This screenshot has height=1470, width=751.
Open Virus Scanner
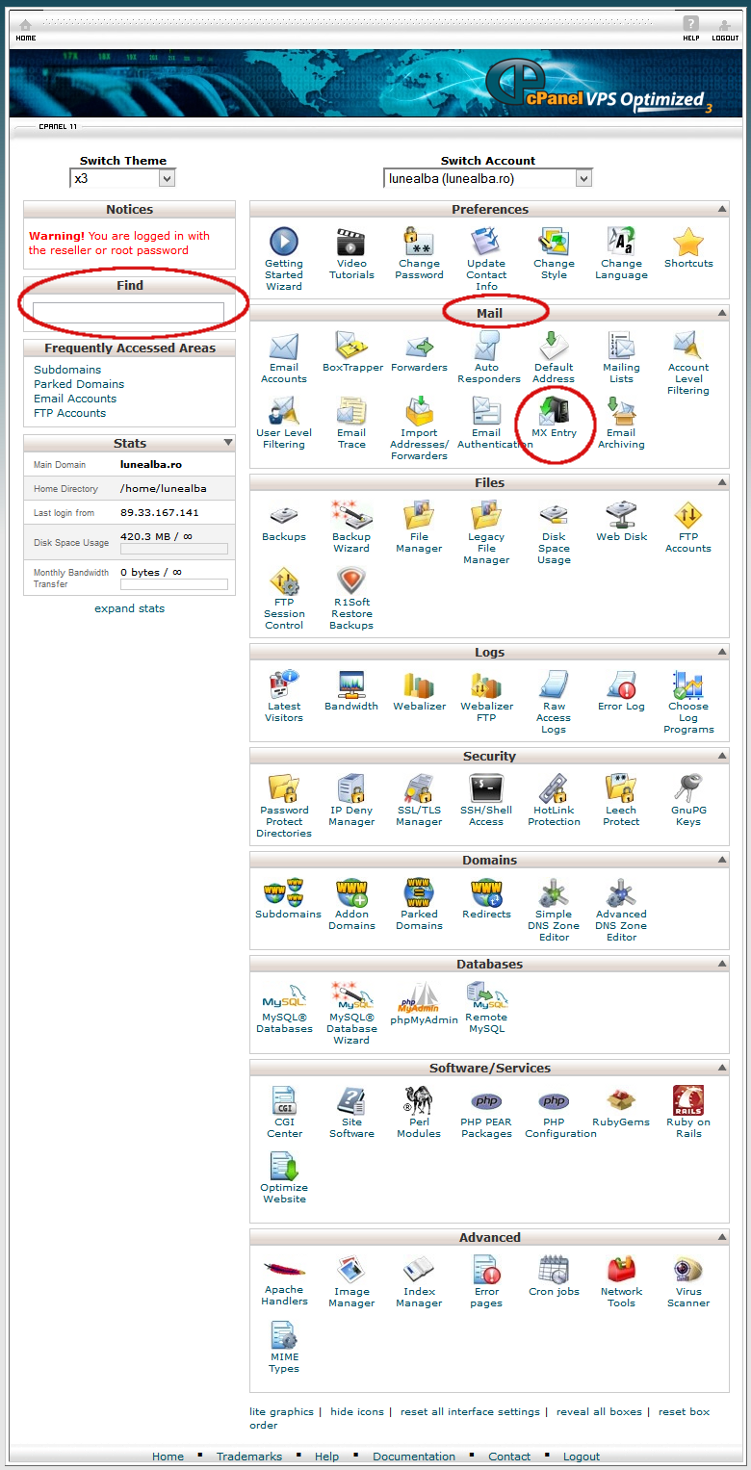[x=688, y=1283]
